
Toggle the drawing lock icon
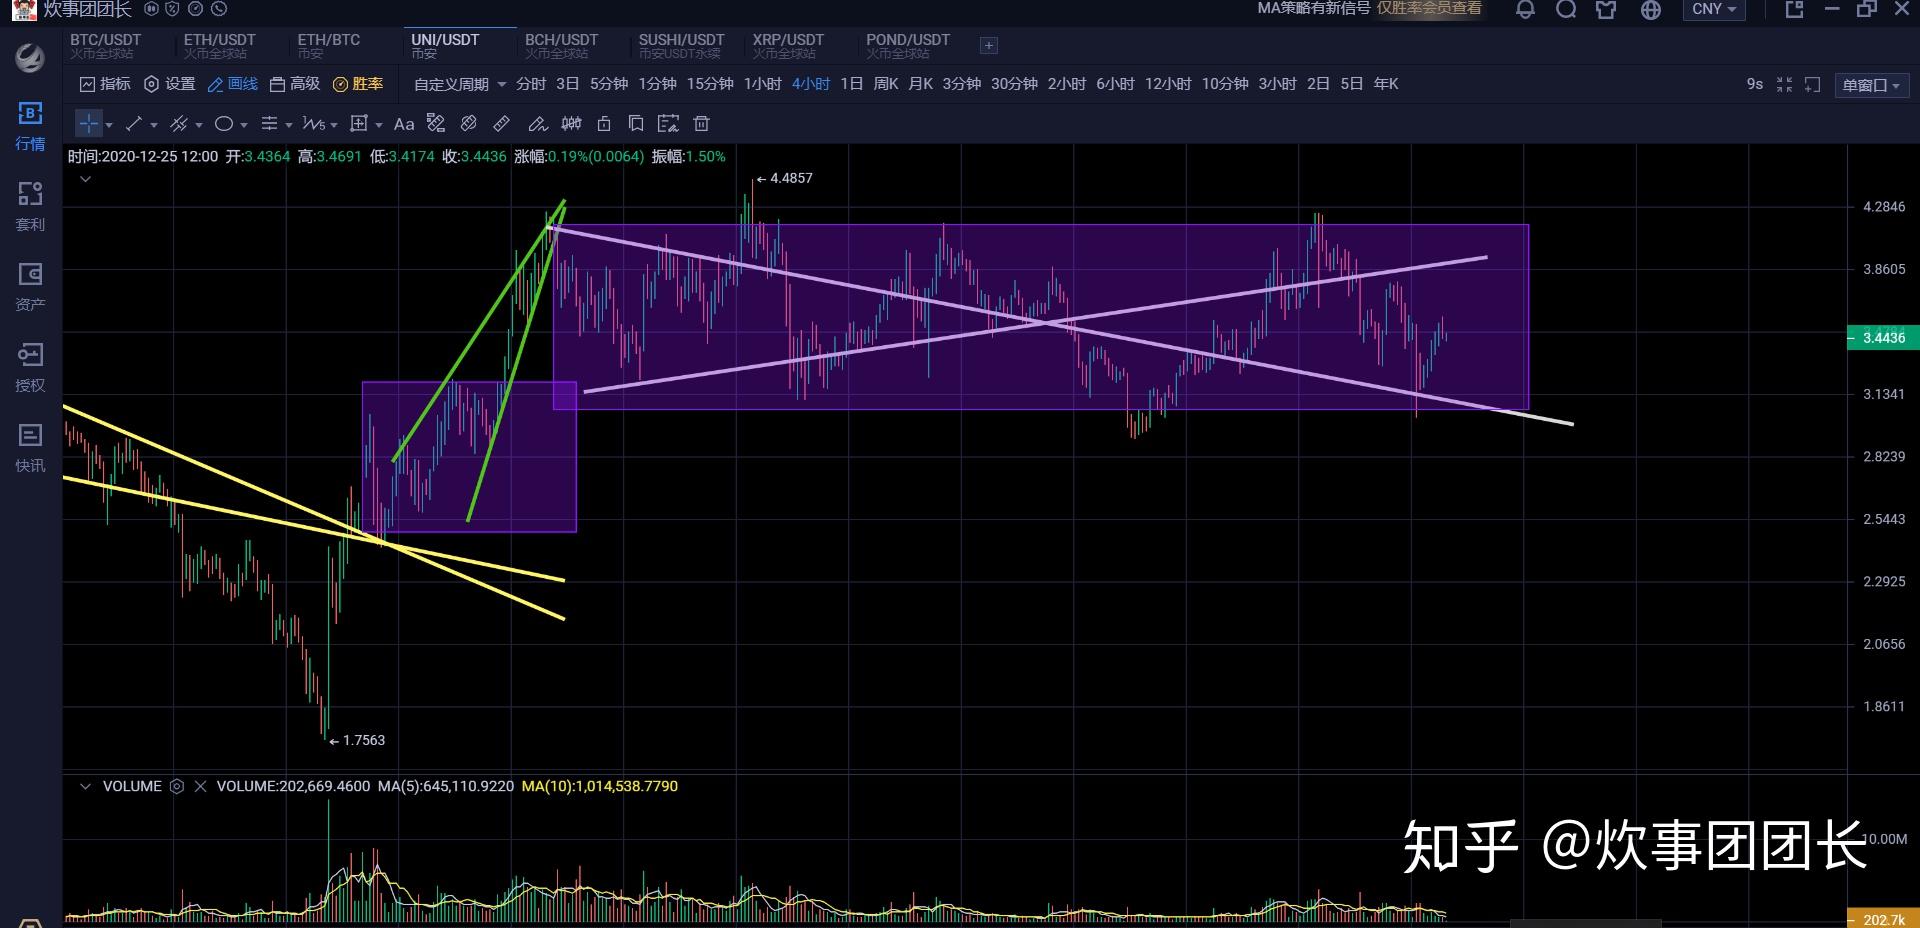tap(604, 124)
